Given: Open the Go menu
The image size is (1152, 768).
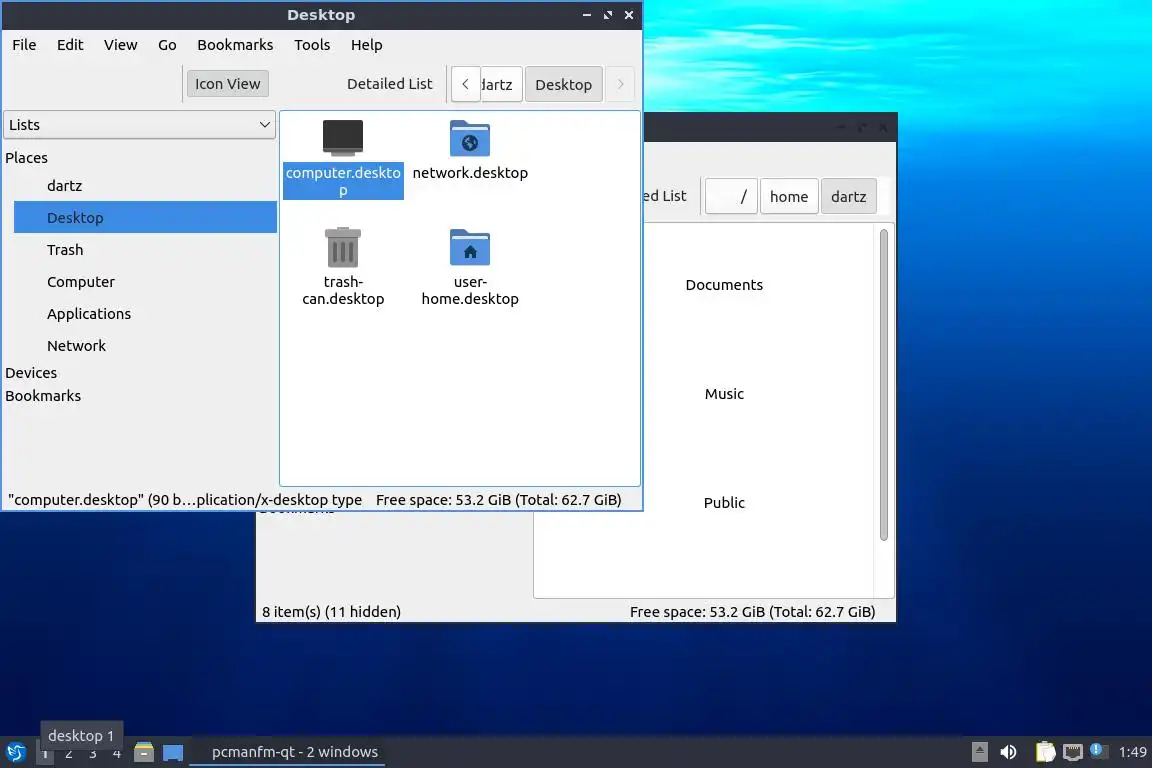Looking at the screenshot, I should [x=167, y=45].
